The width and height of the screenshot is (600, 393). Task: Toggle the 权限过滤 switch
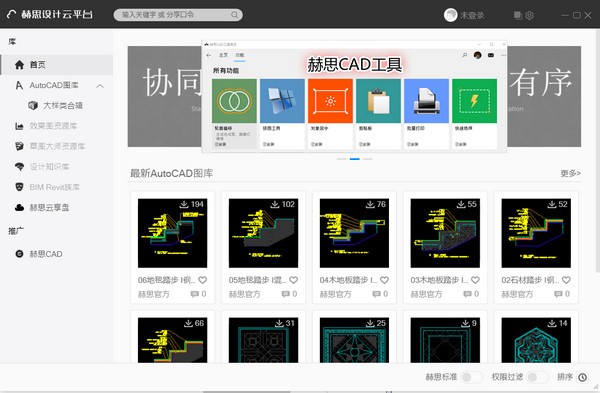pyautogui.click(x=537, y=377)
